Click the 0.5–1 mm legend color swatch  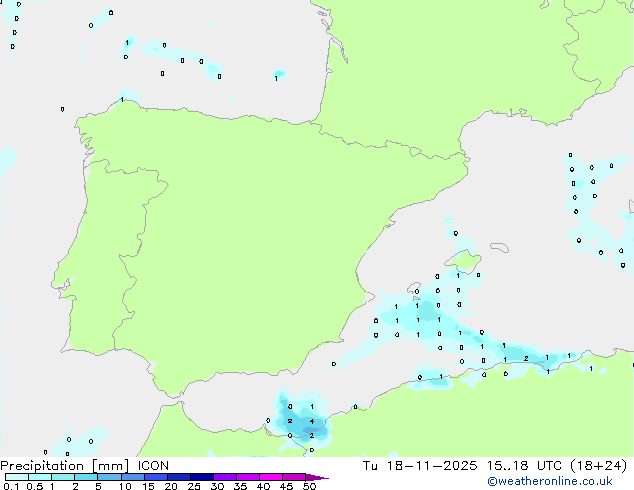click(40, 477)
